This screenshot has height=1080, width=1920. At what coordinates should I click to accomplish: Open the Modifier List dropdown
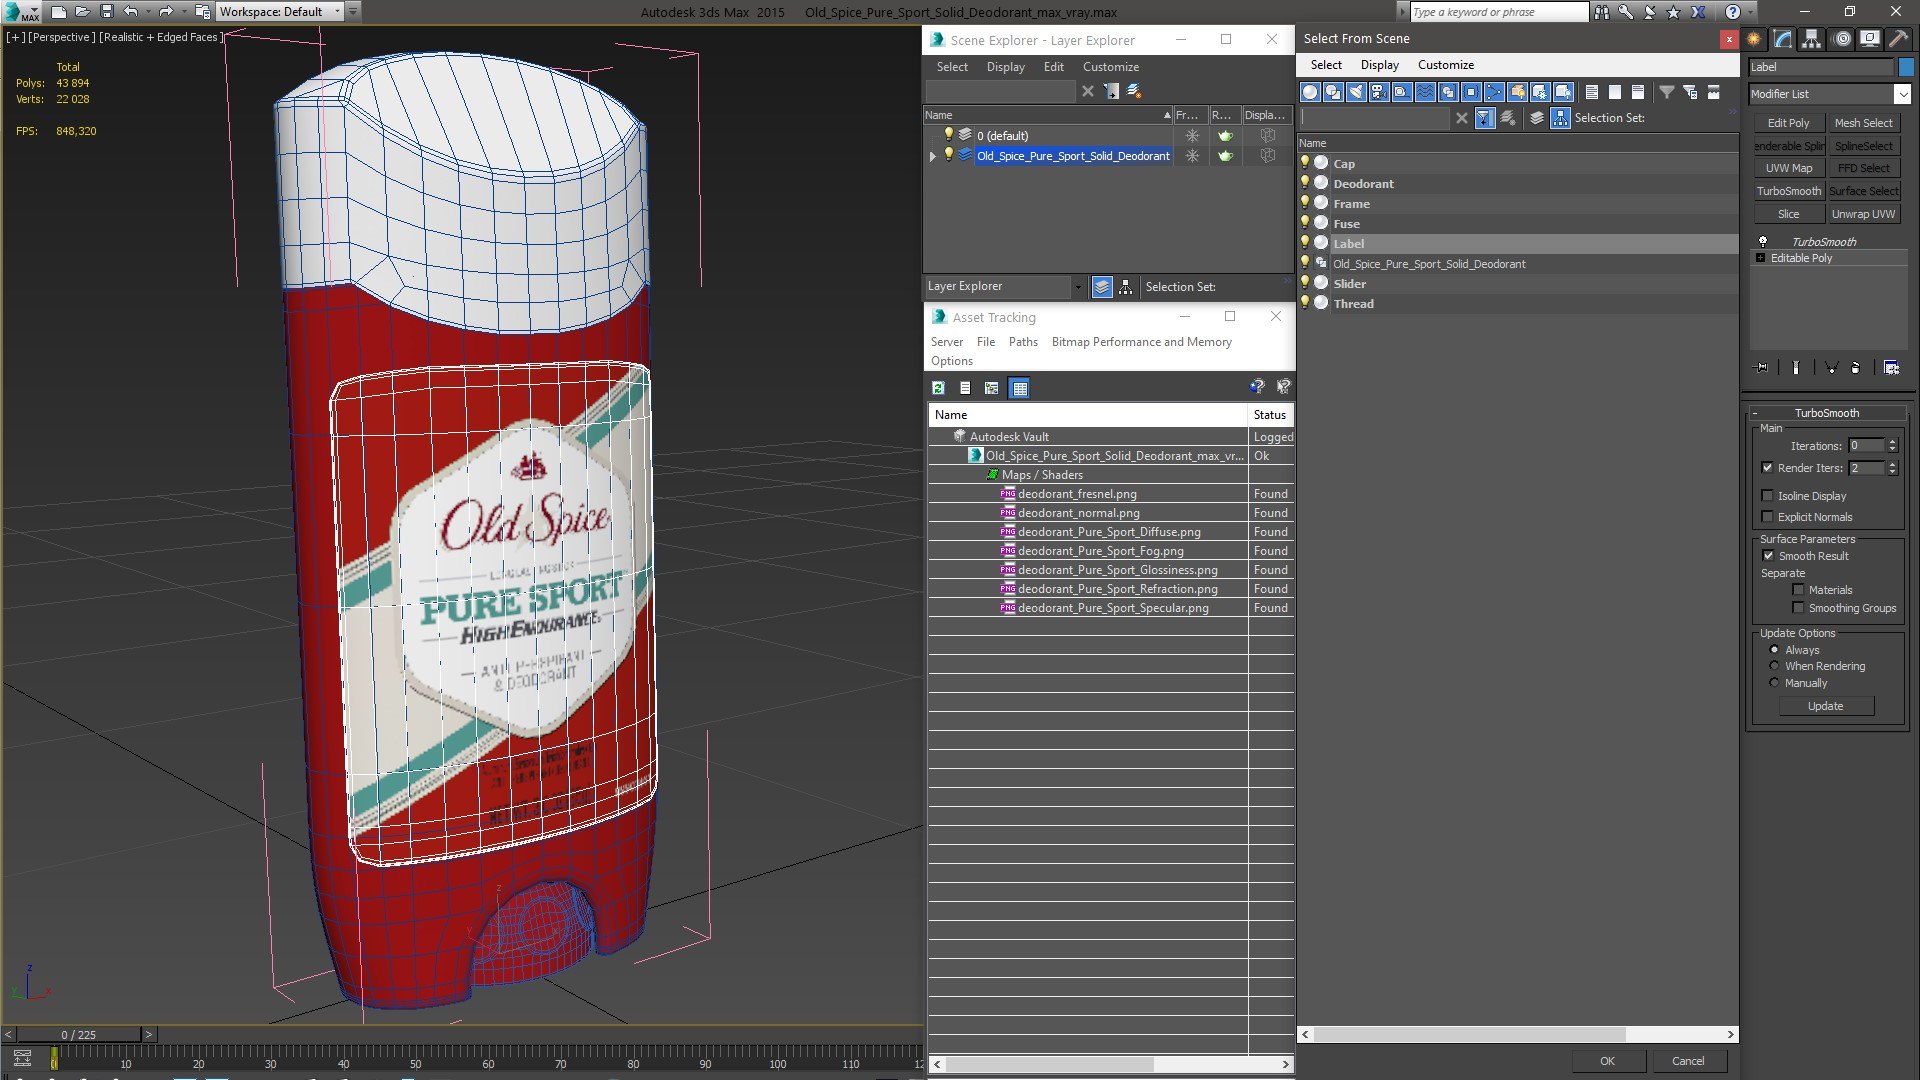(x=1901, y=94)
